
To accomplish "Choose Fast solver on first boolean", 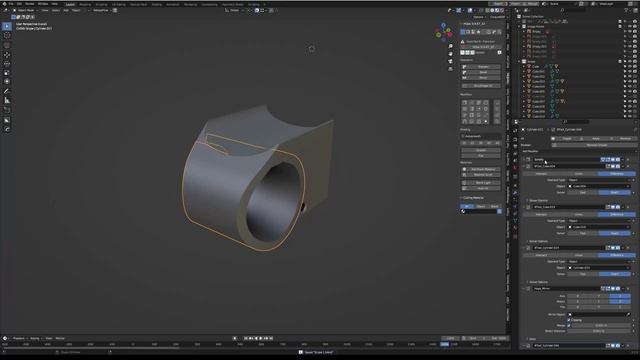I will pos(583,192).
